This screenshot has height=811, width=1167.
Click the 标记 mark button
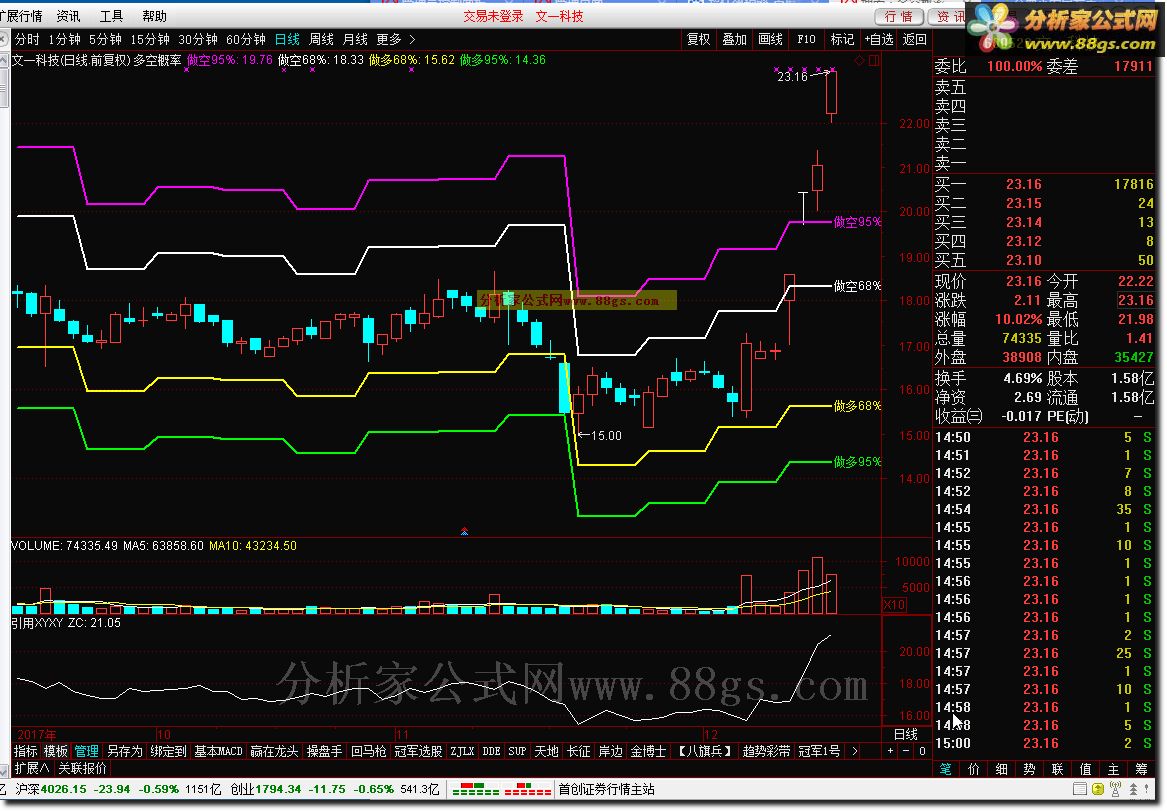[842, 39]
